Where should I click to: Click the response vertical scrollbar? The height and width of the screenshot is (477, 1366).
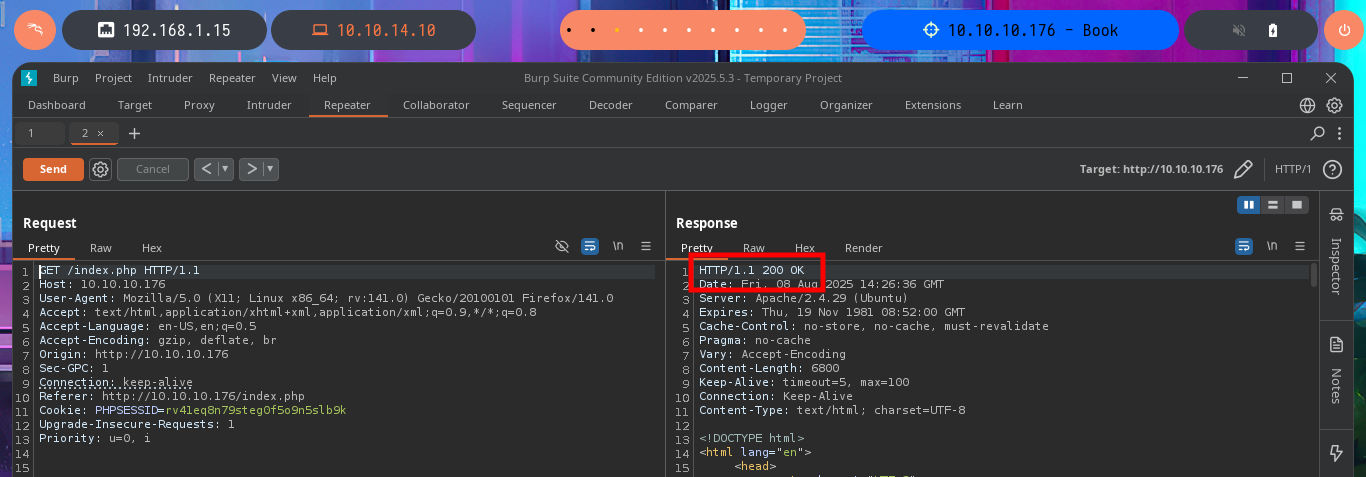coord(1314,275)
